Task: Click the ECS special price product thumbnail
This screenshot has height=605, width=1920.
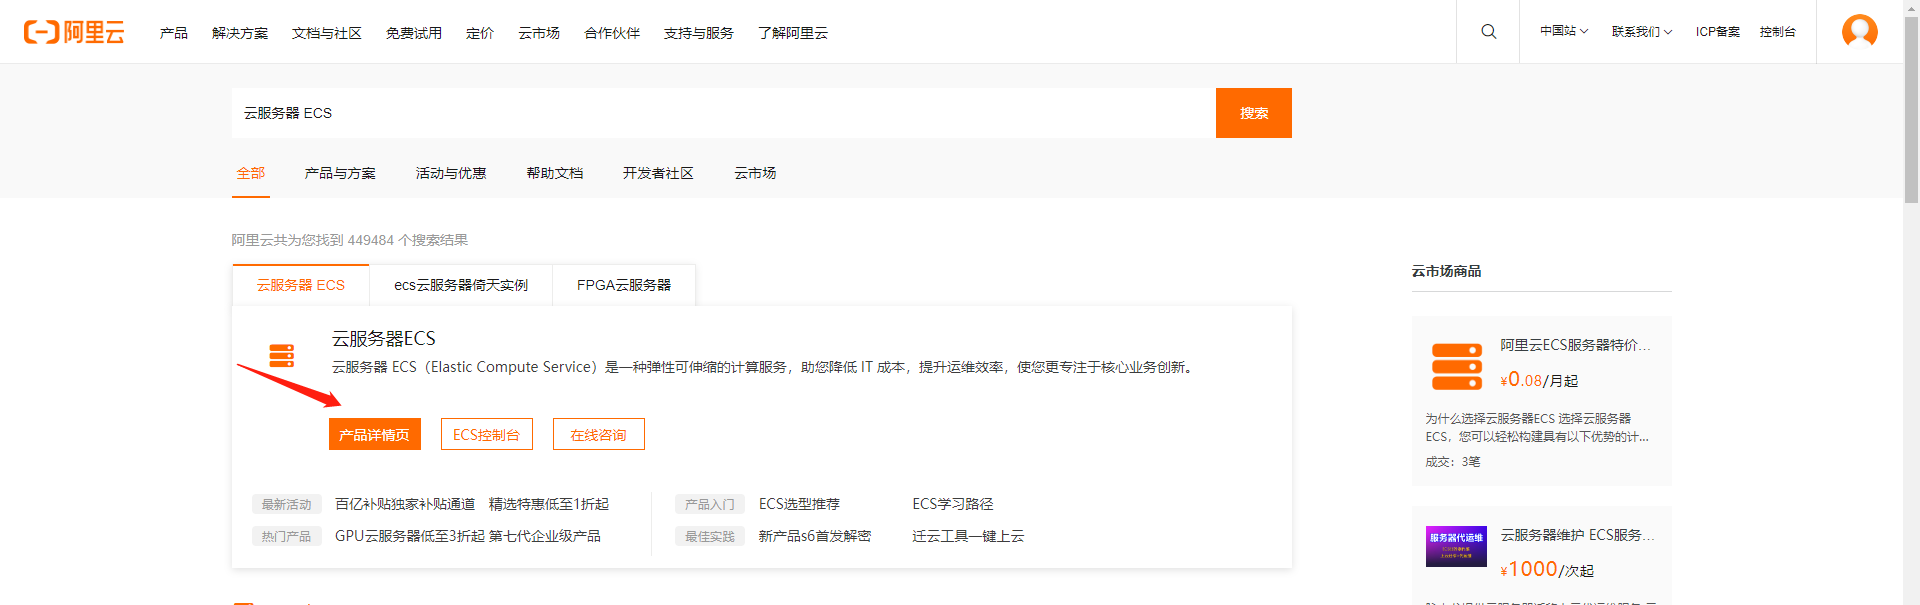Action: pos(1456,366)
